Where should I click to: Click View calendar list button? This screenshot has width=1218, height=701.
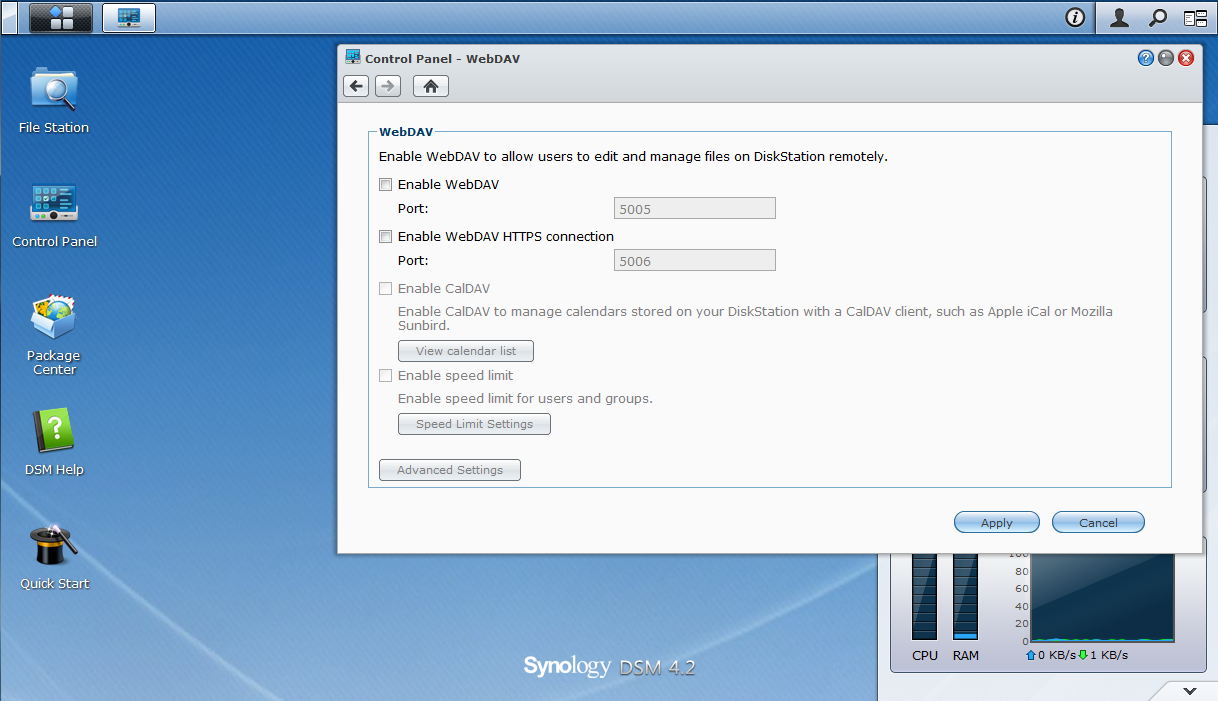coord(466,351)
